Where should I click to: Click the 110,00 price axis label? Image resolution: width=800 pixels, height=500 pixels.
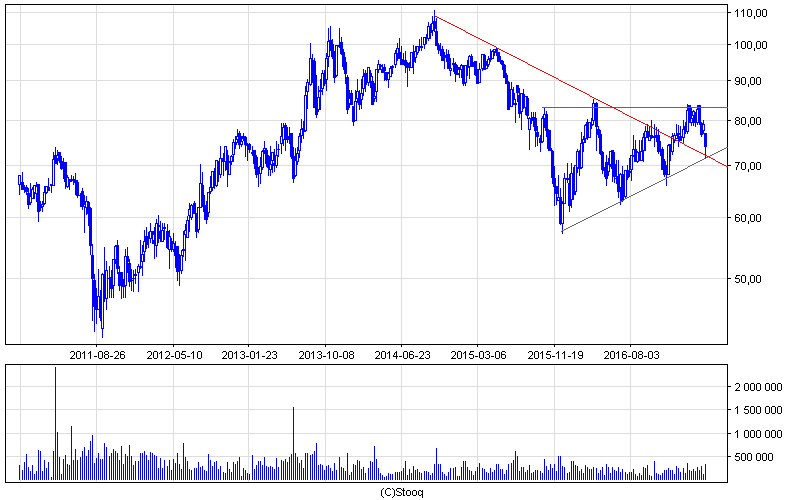point(750,13)
